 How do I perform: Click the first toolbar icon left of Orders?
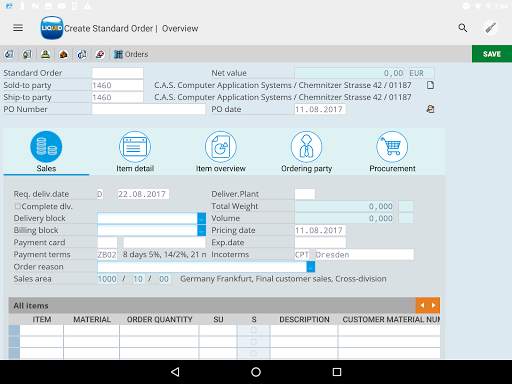9,54
